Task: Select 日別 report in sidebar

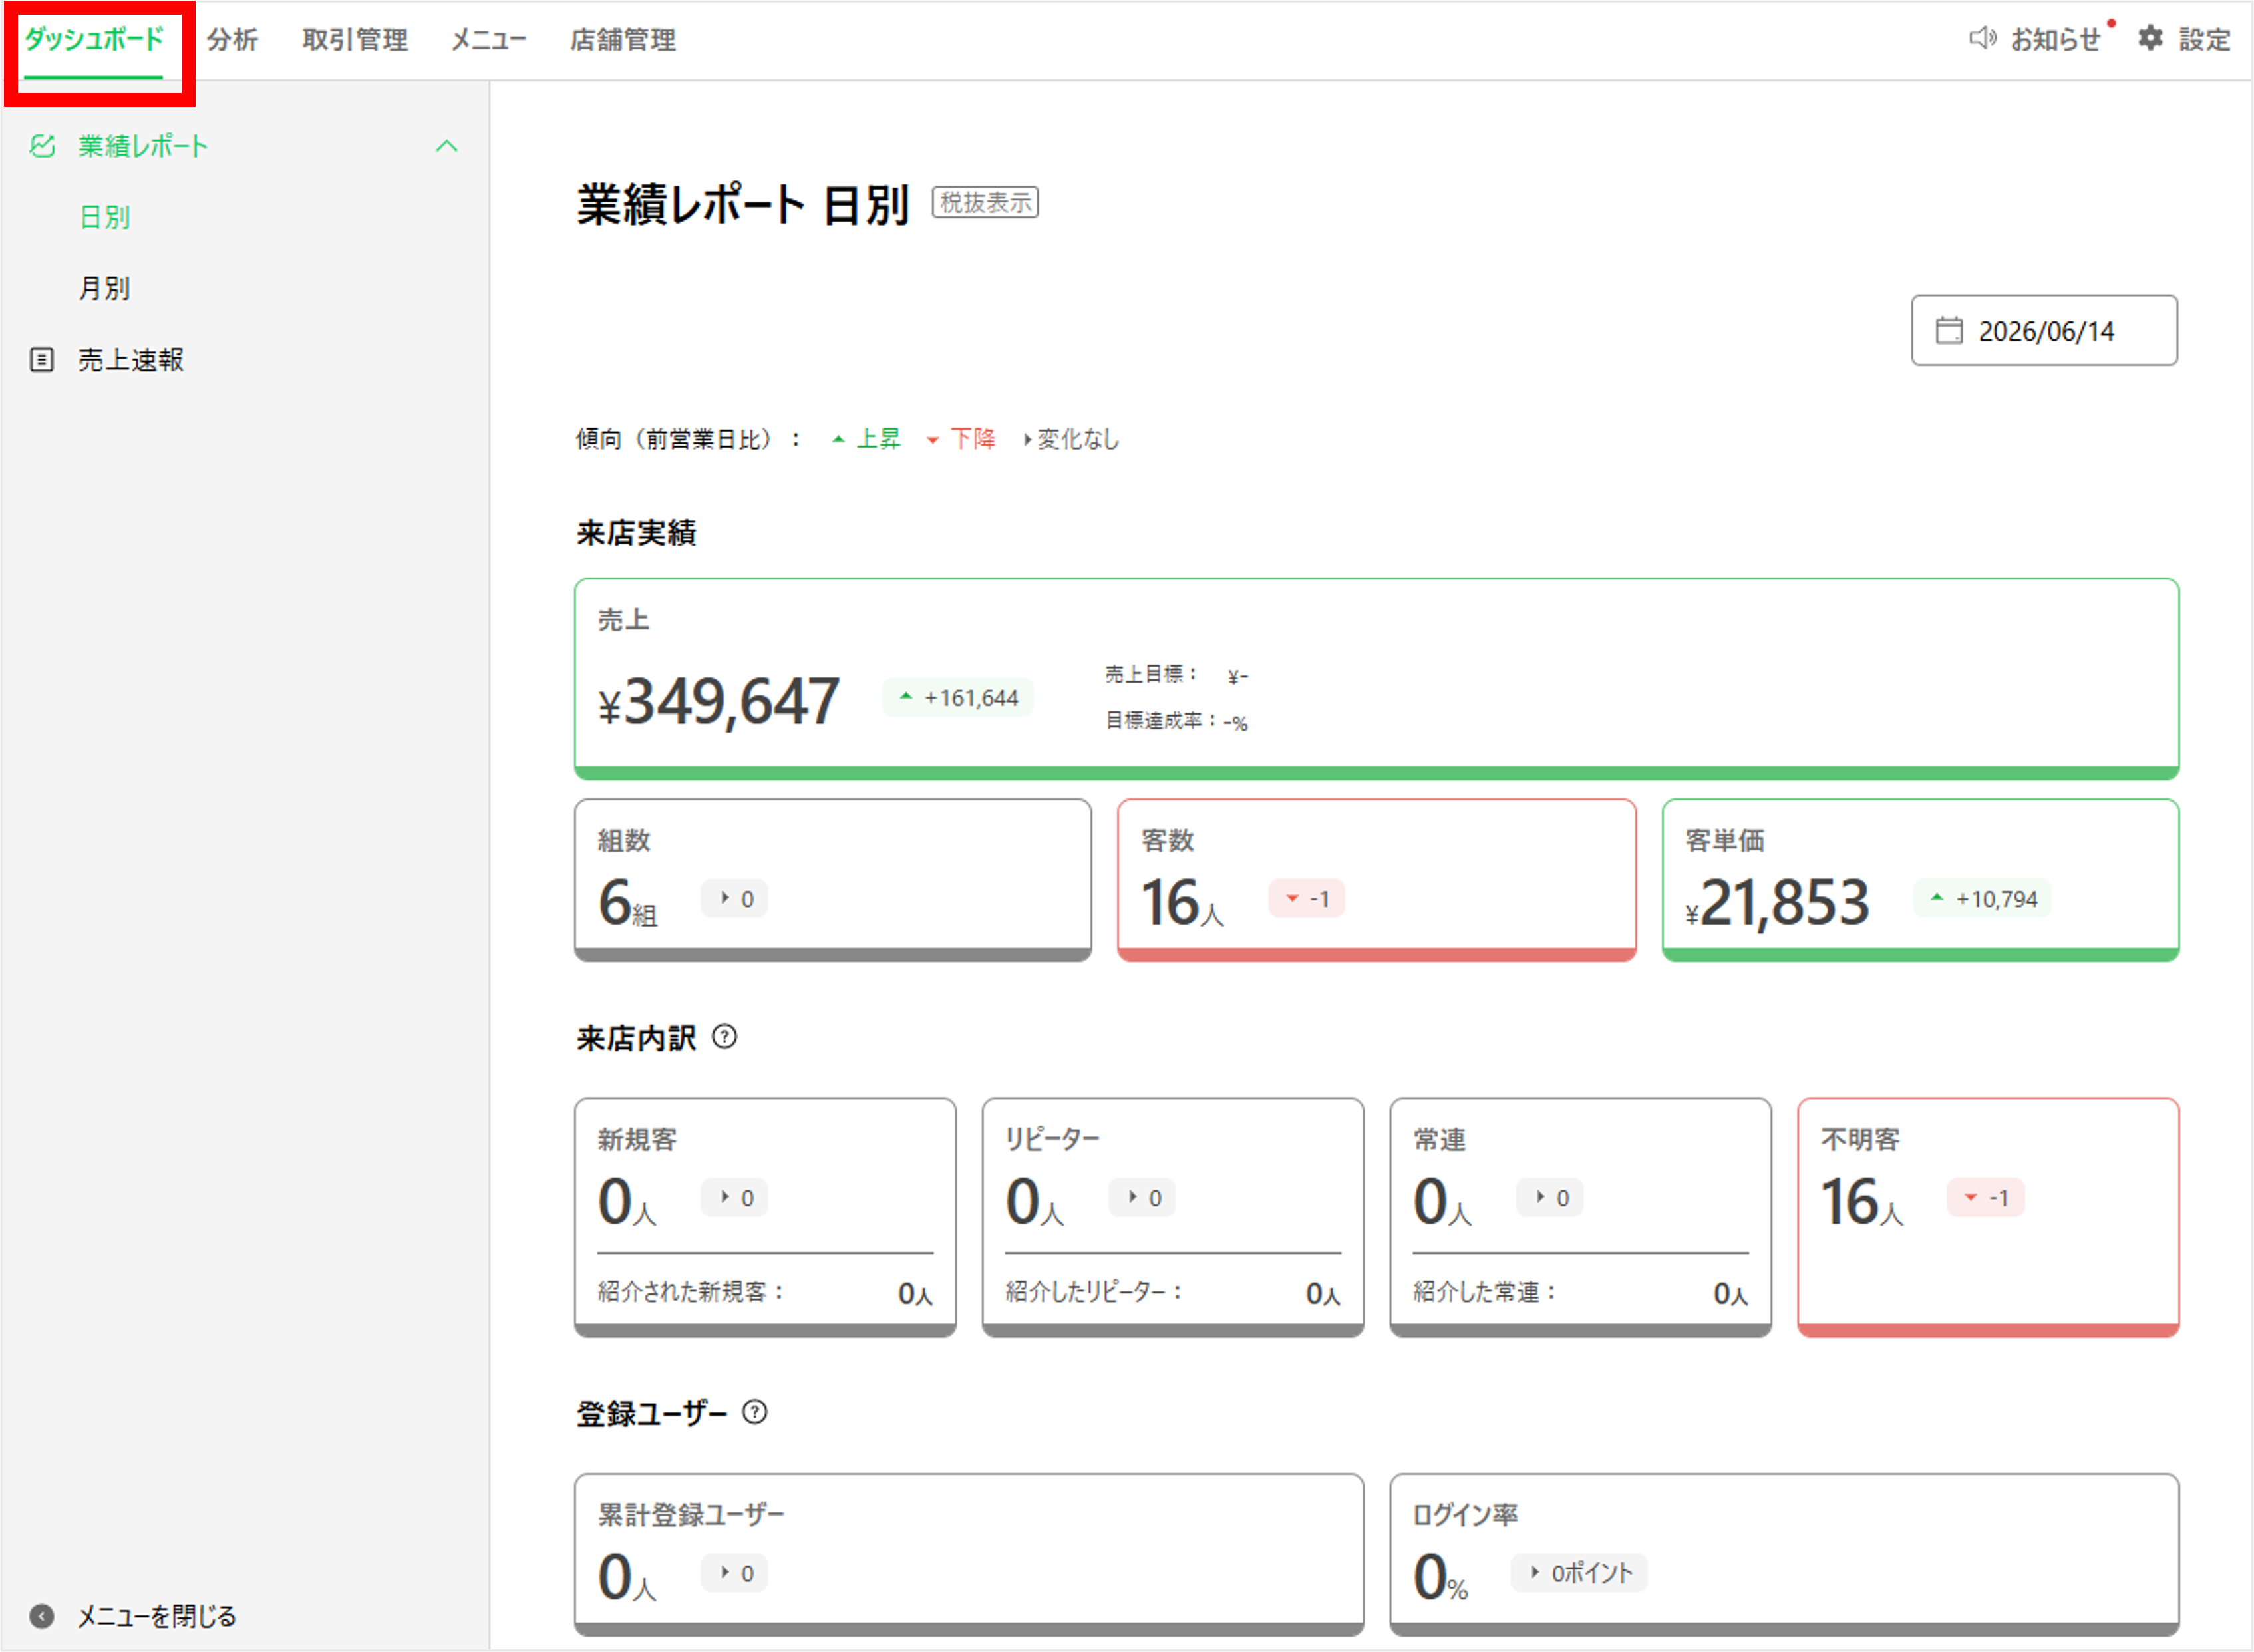Action: (x=105, y=217)
